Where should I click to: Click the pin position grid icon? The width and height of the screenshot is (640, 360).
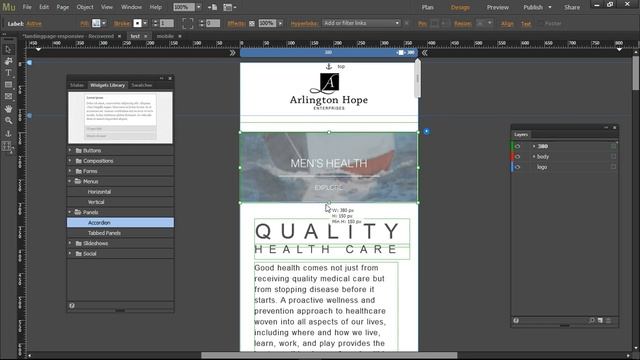[434, 24]
